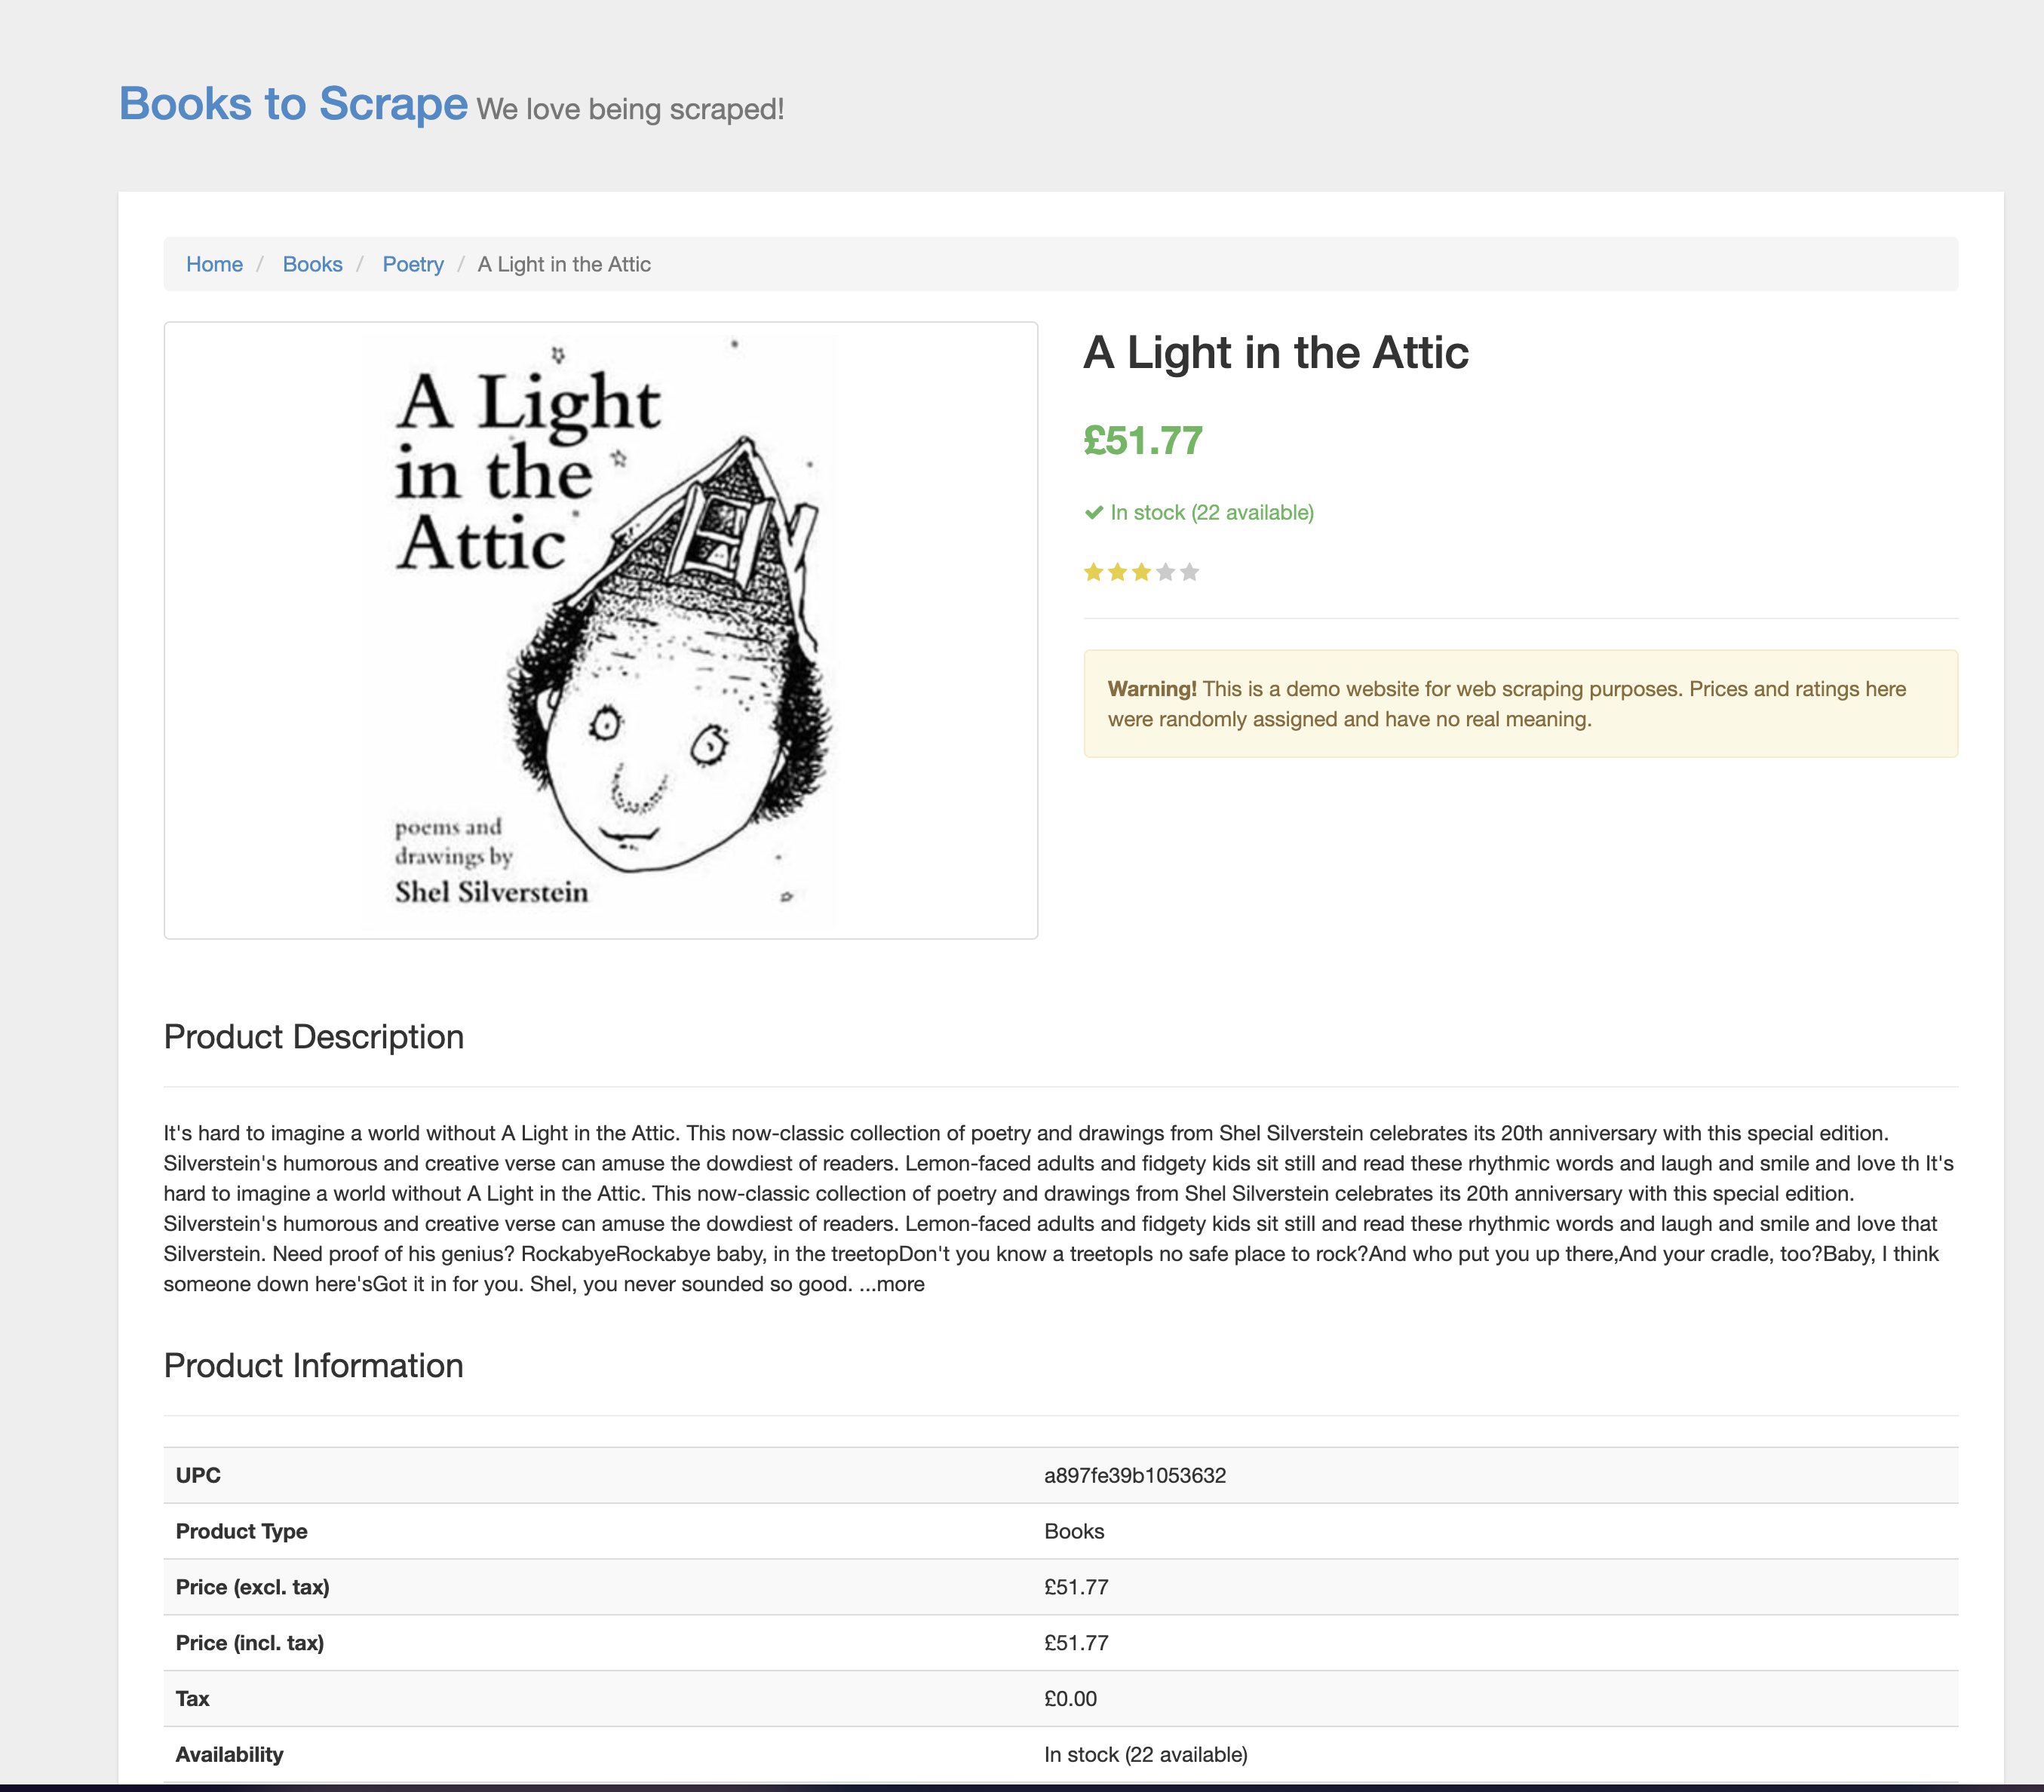Viewport: 2044px width, 1792px height.
Task: Select the UPC value a897fe39b1053632
Action: (1135, 1475)
